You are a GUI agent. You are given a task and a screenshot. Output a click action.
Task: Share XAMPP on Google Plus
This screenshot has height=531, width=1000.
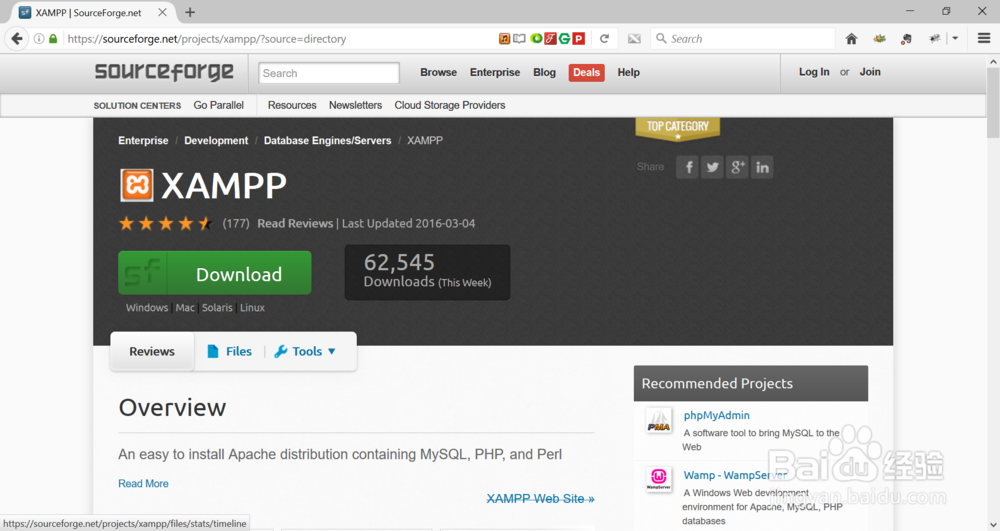(x=737, y=167)
